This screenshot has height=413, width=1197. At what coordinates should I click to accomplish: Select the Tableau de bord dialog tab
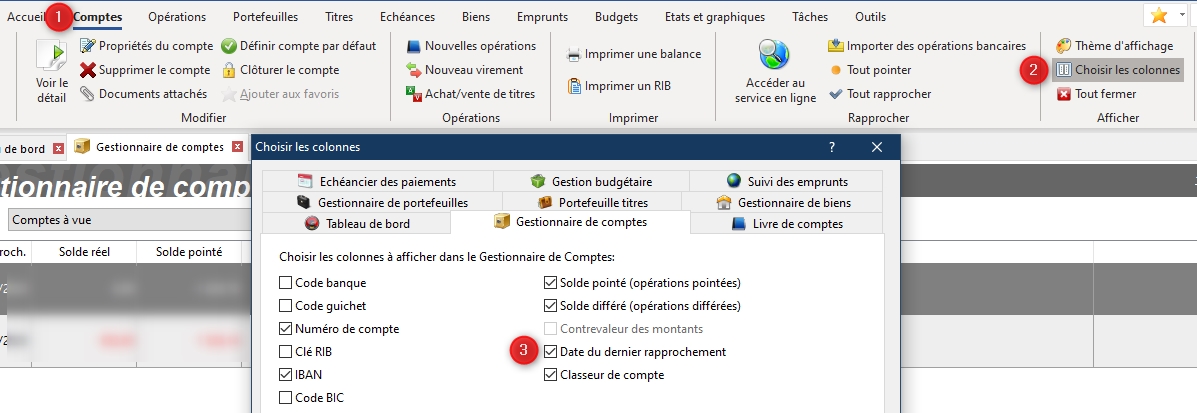pyautogui.click(x=356, y=224)
